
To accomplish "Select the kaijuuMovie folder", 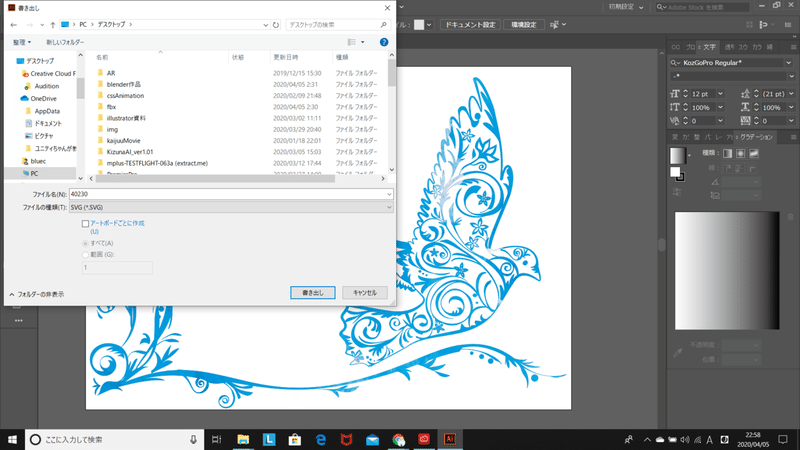I will tap(123, 140).
